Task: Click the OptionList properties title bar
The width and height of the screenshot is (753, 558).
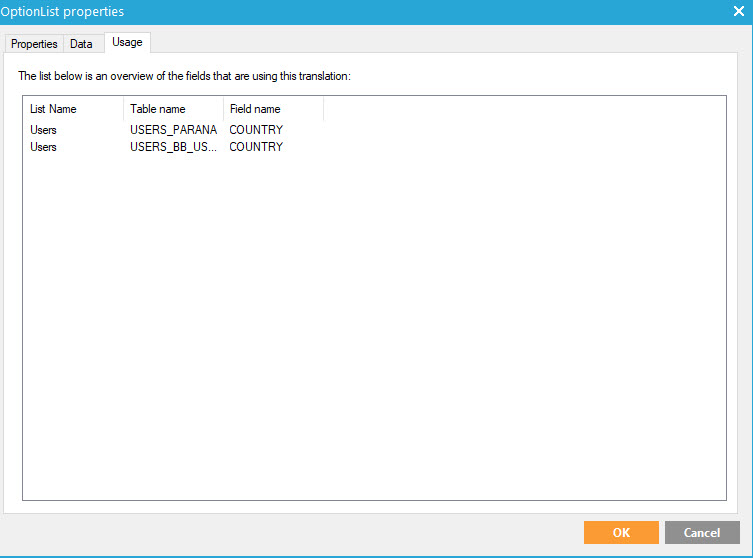Action: pyautogui.click(x=300, y=12)
